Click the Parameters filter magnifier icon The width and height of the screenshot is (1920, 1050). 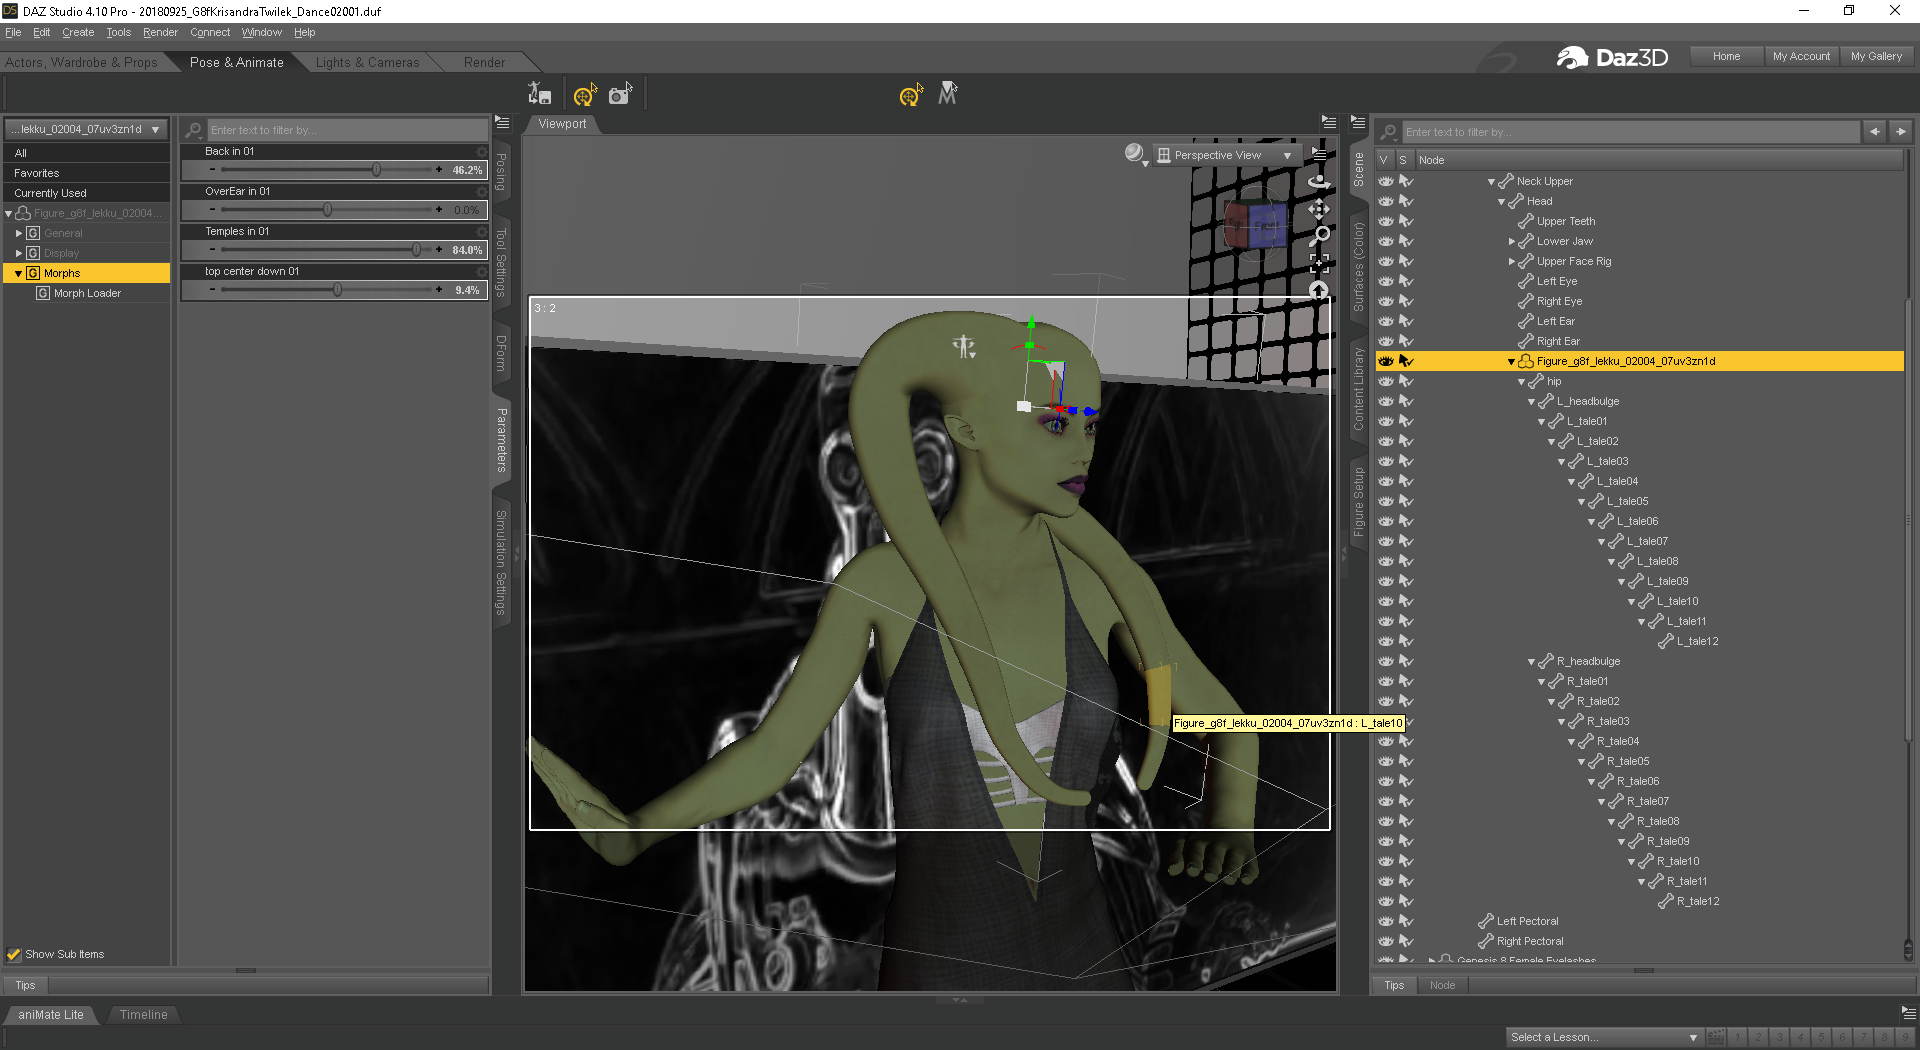tap(194, 130)
